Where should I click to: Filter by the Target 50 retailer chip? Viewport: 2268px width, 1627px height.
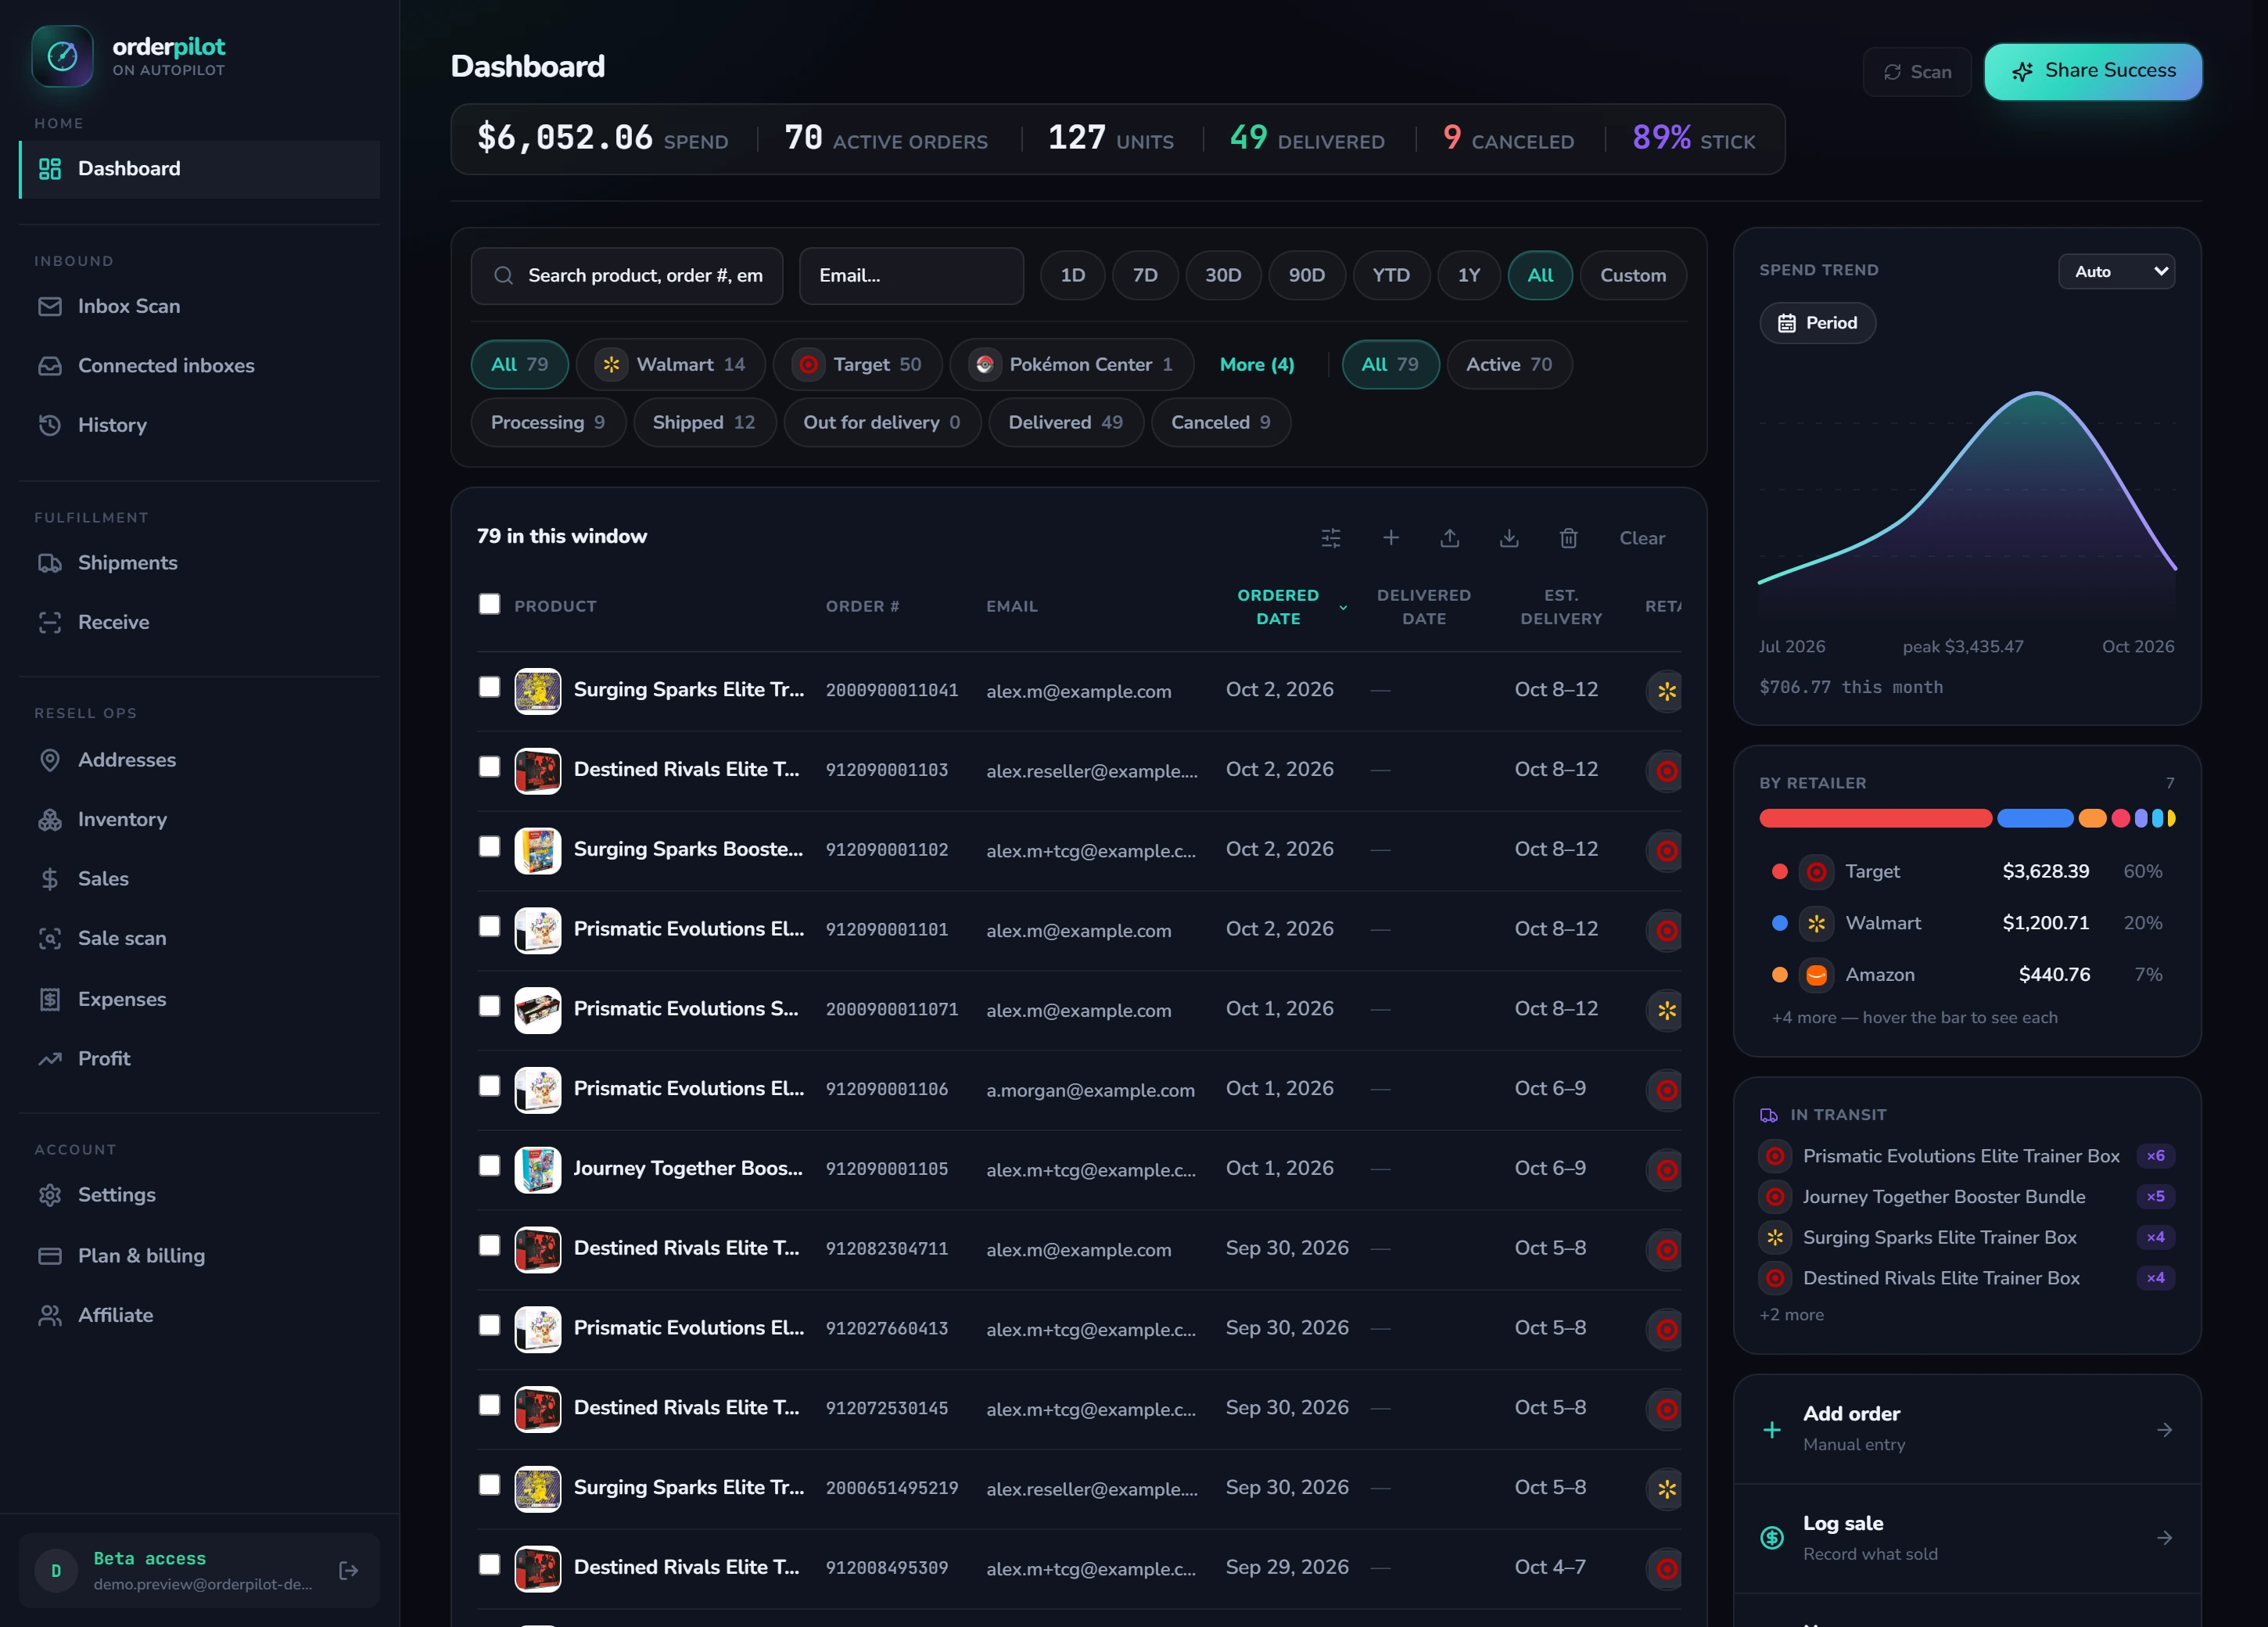[857, 365]
